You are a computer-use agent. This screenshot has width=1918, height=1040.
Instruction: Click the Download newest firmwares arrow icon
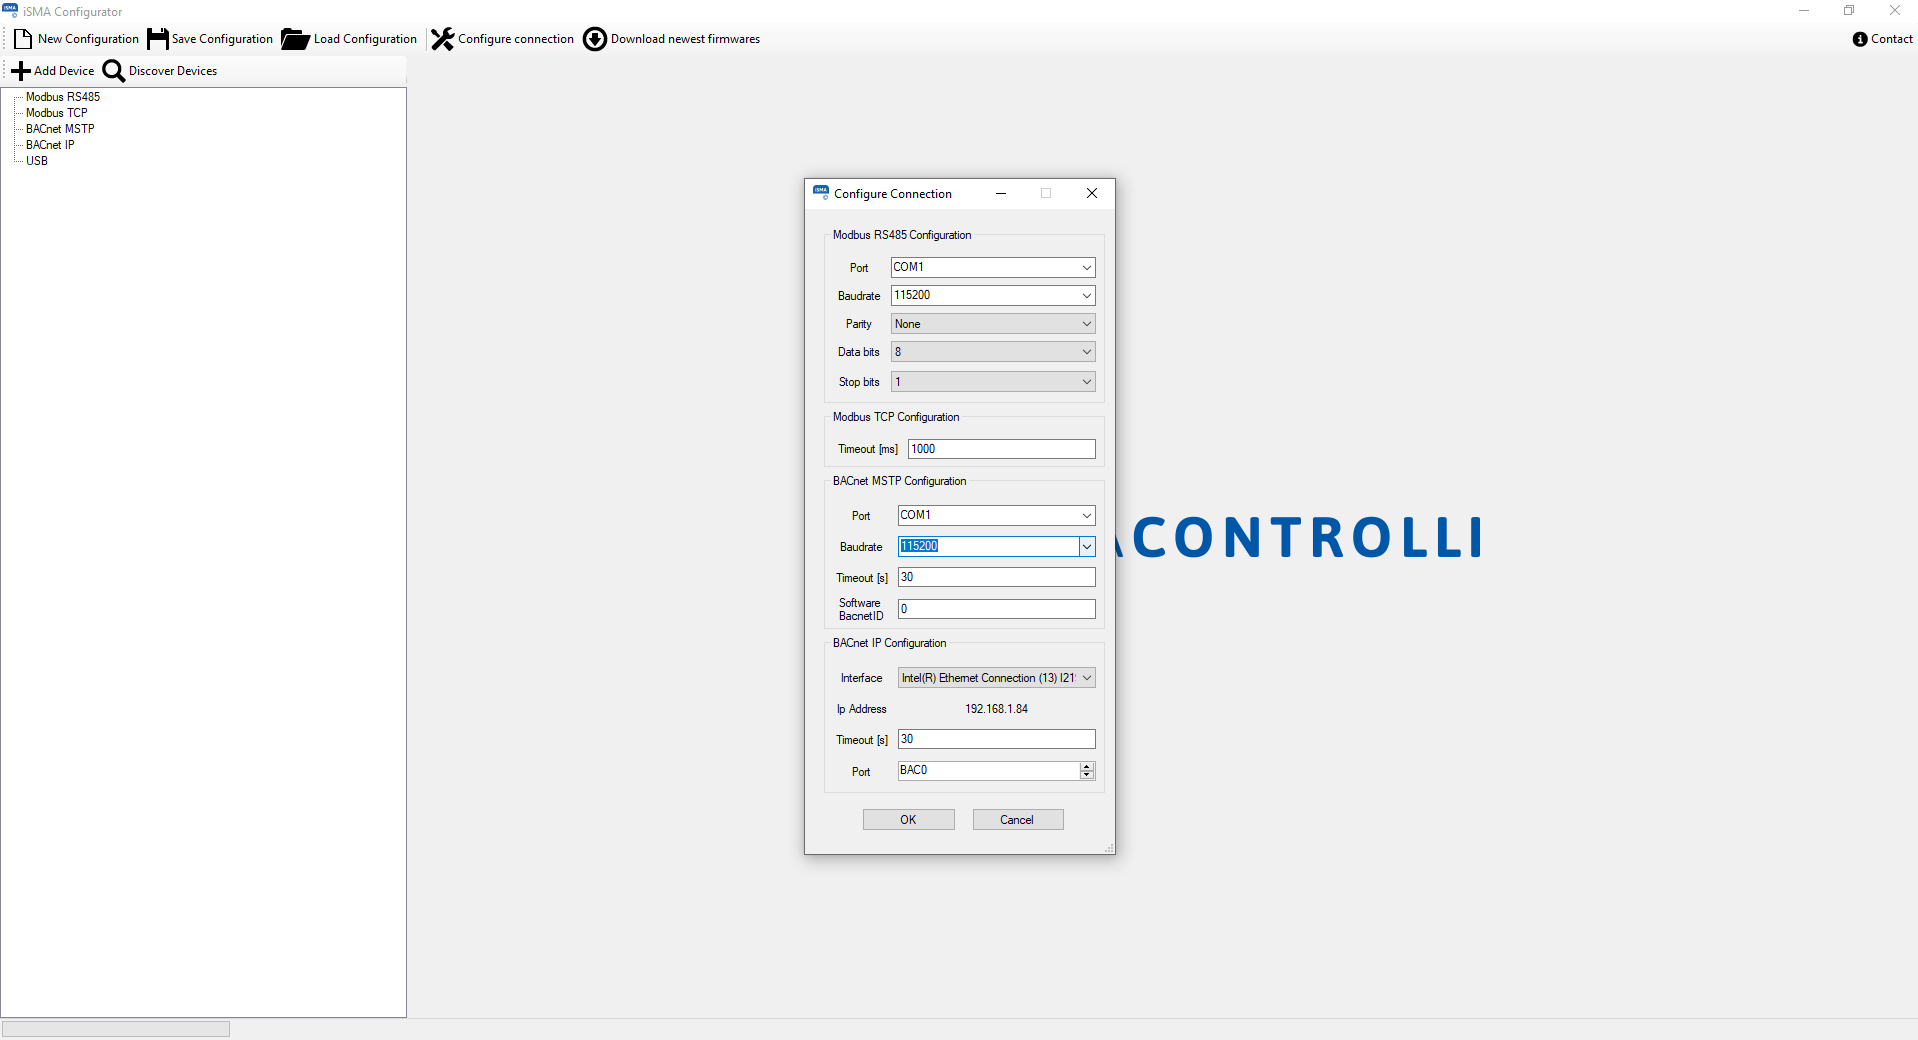click(595, 39)
